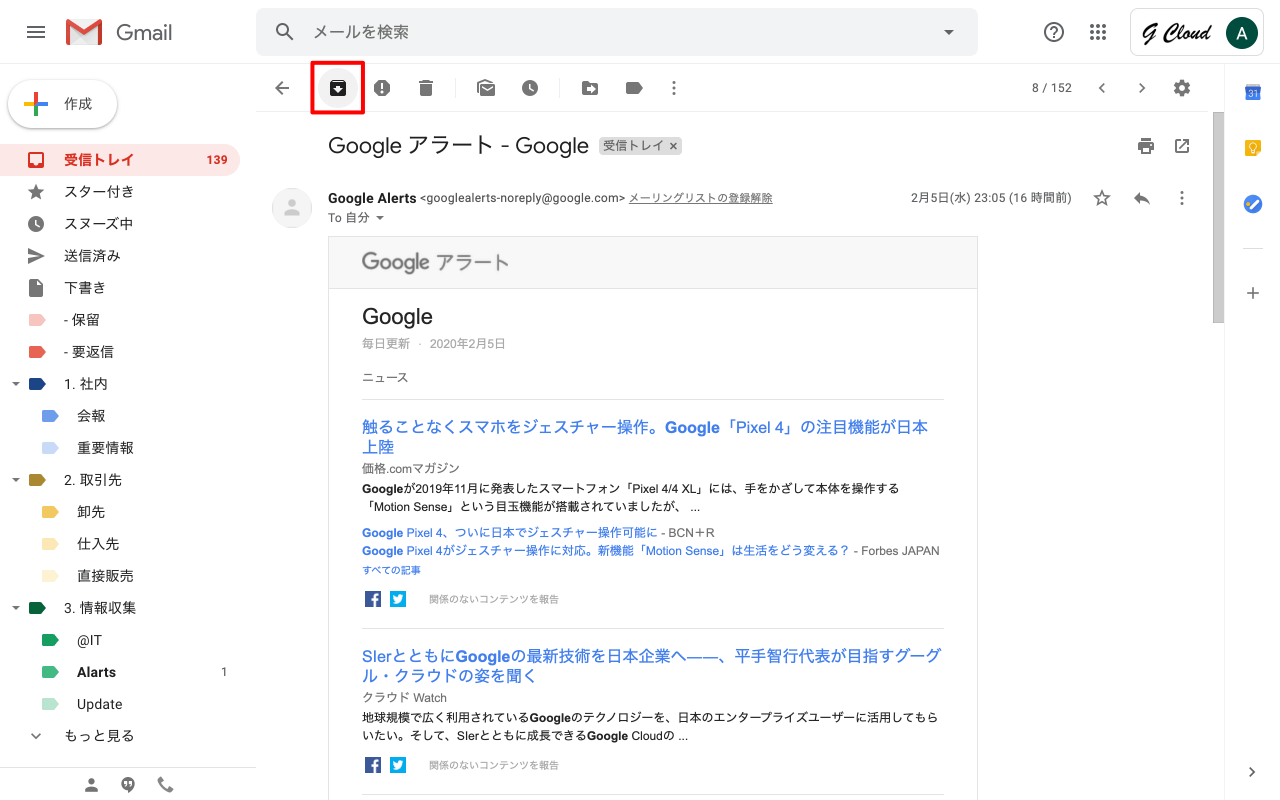Snooze this email with clock icon
The width and height of the screenshot is (1280, 800).
pyautogui.click(x=530, y=88)
